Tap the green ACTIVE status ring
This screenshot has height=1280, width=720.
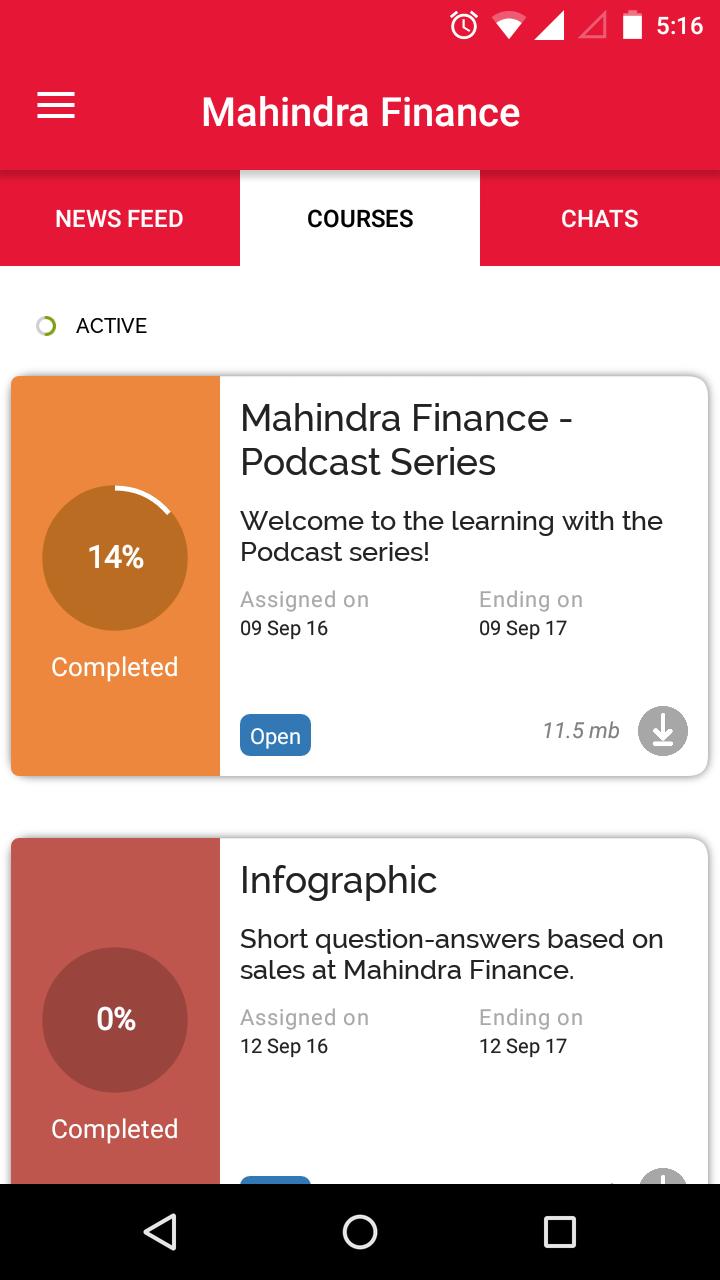[46, 326]
